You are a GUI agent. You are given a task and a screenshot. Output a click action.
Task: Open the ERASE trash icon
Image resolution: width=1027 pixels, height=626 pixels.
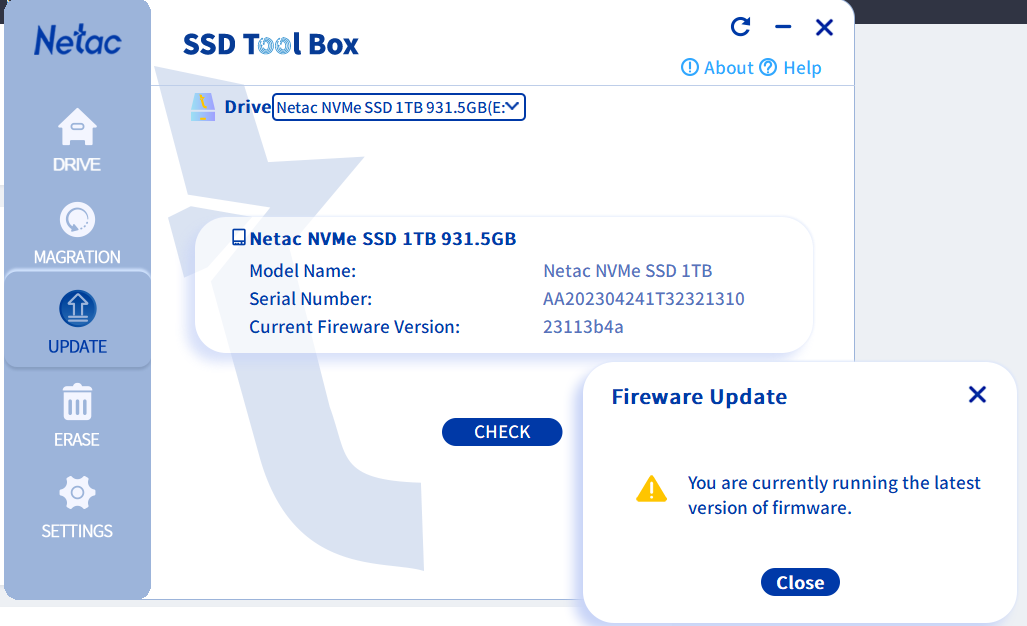77,401
